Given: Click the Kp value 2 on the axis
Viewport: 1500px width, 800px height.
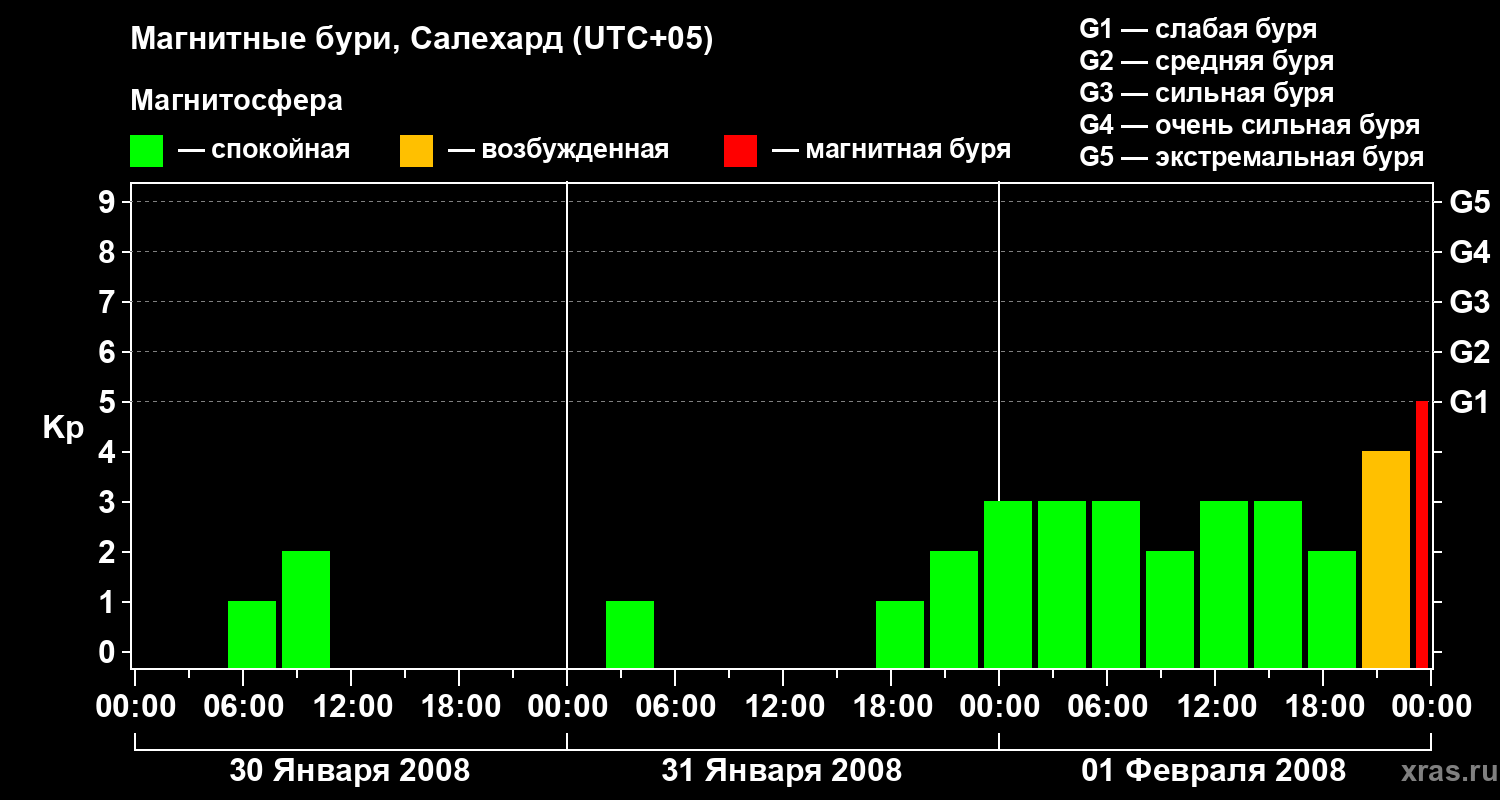Looking at the screenshot, I should (x=109, y=552).
